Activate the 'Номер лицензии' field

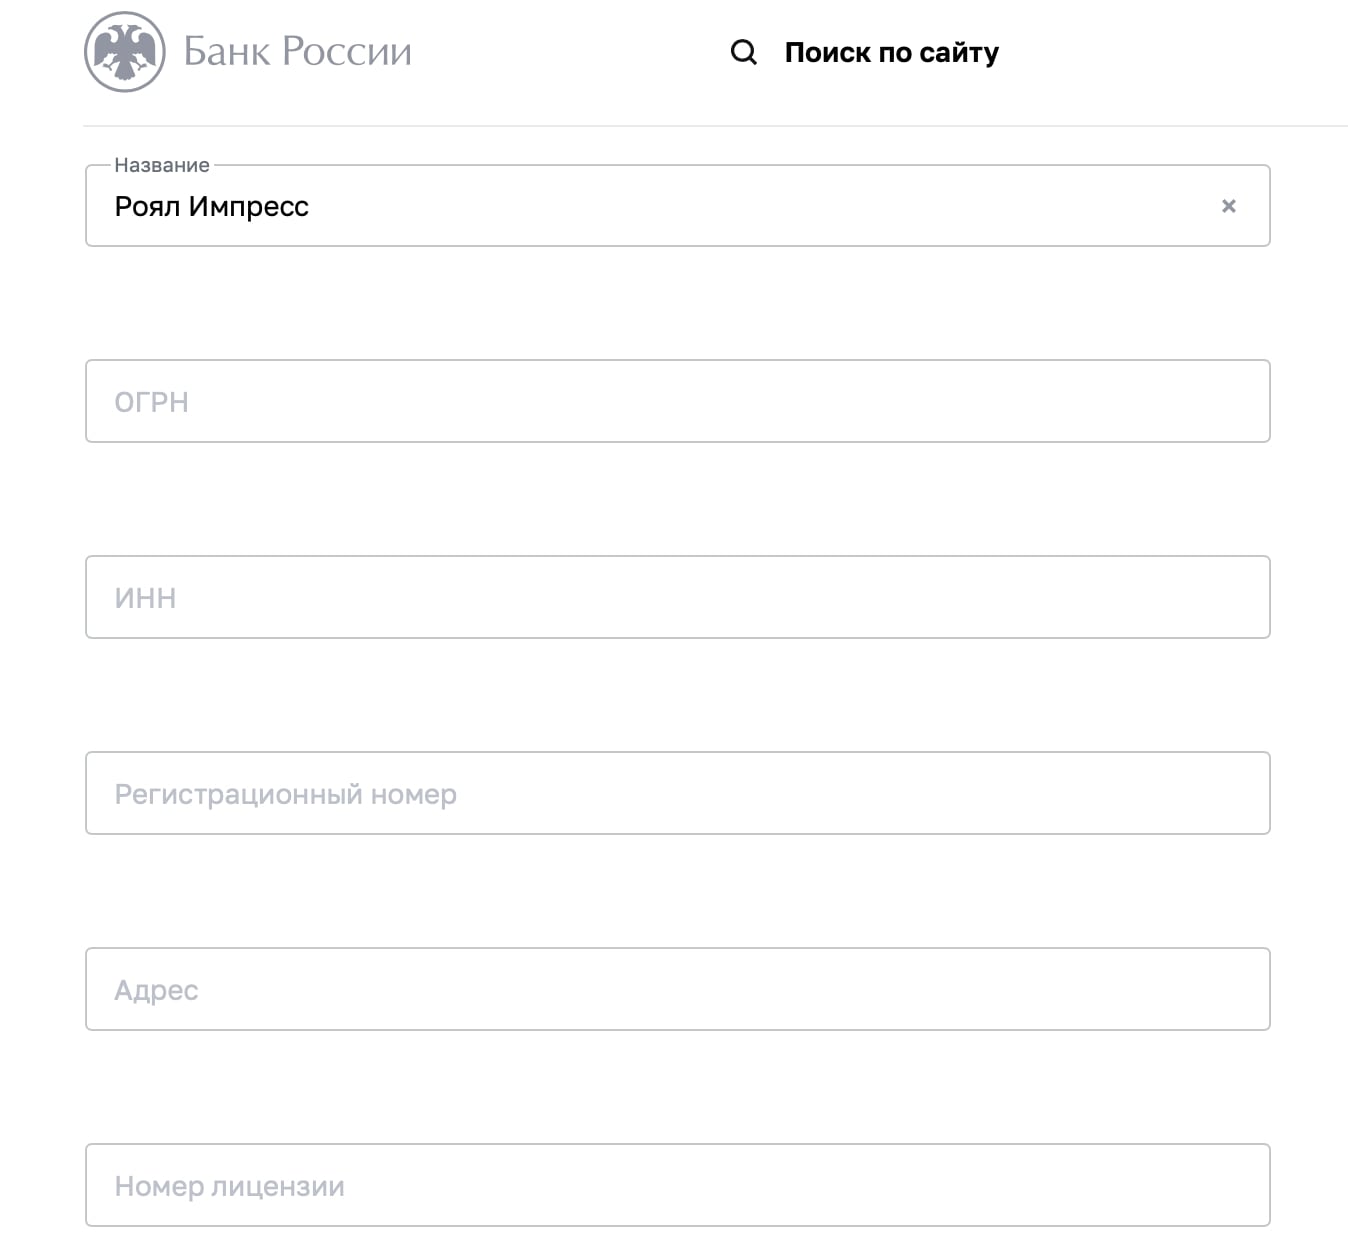(678, 1185)
